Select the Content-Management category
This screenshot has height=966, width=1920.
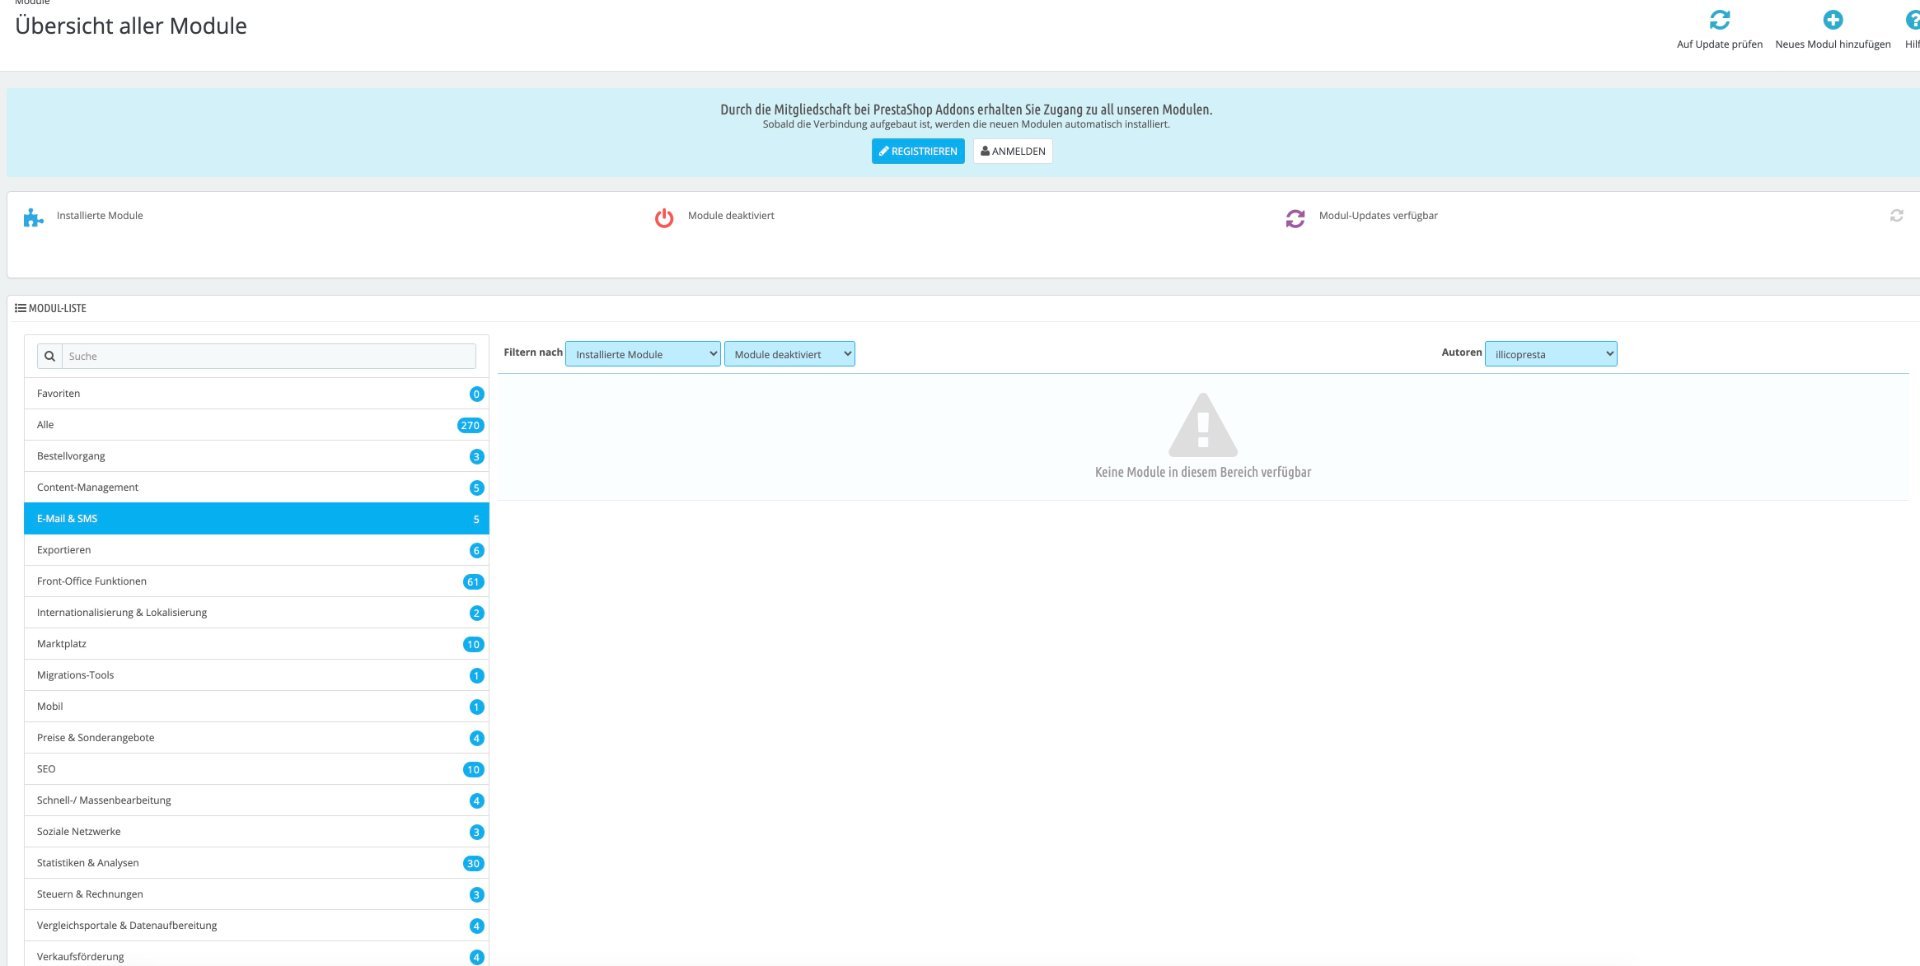coord(257,487)
